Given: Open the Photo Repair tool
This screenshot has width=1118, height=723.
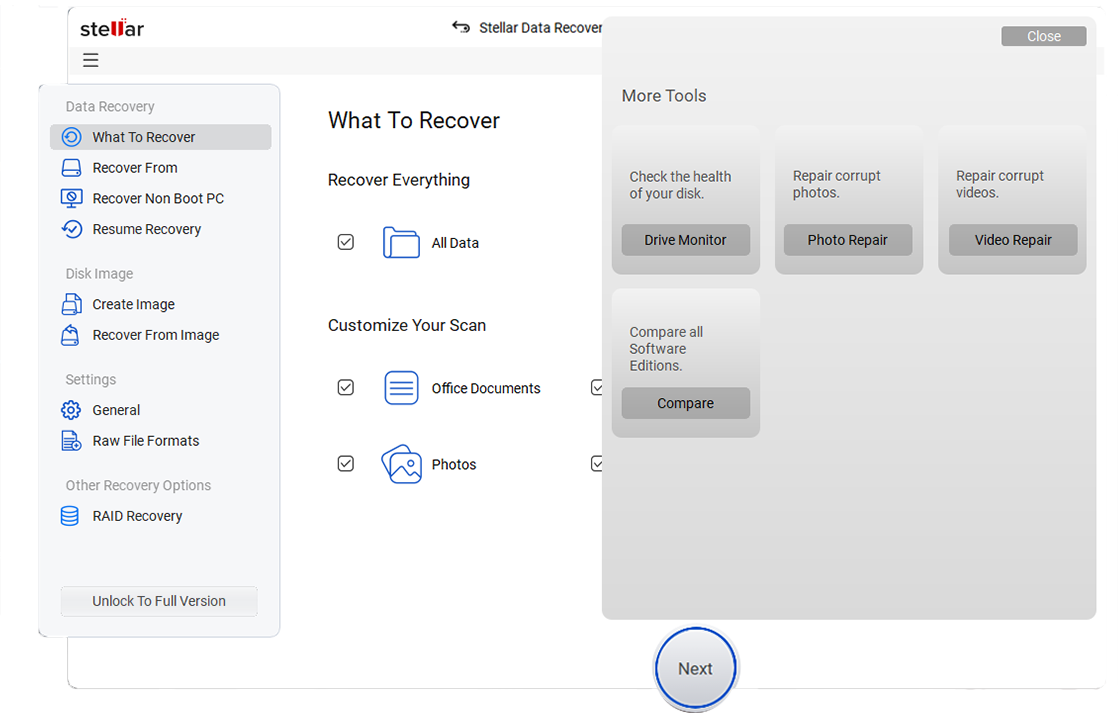Looking at the screenshot, I should point(848,240).
